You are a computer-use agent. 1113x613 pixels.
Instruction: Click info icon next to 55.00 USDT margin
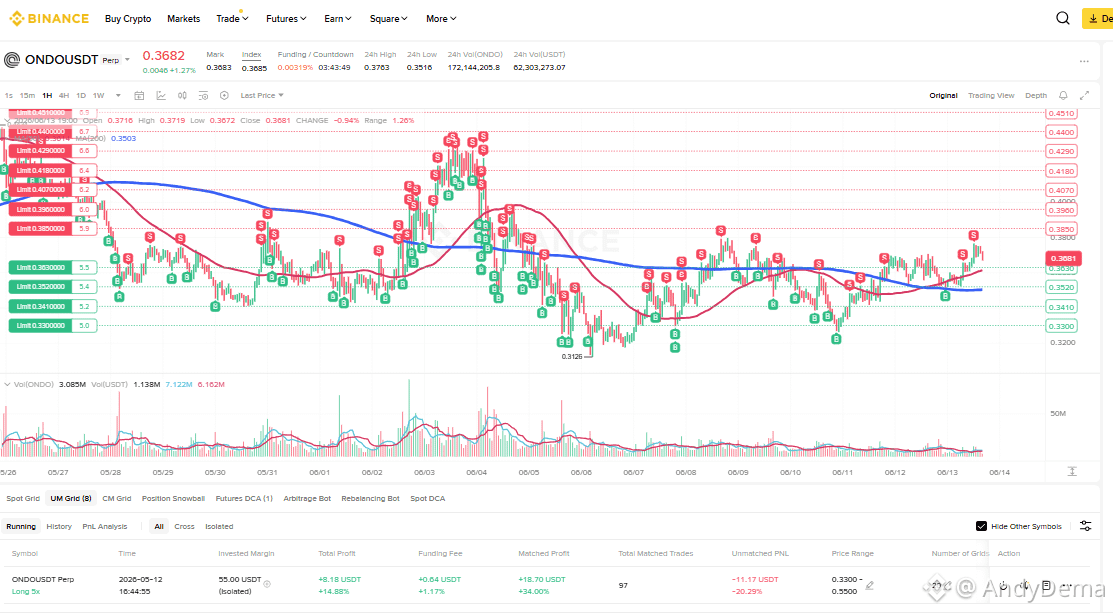[267, 585]
